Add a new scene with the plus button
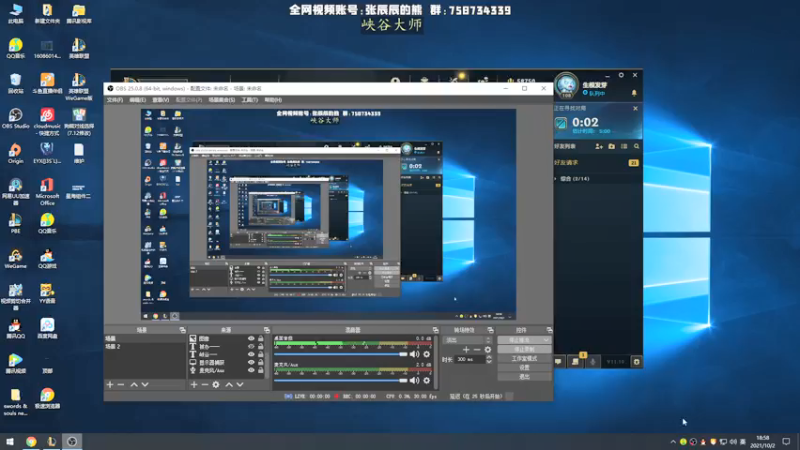The height and width of the screenshot is (450, 800). (x=110, y=385)
